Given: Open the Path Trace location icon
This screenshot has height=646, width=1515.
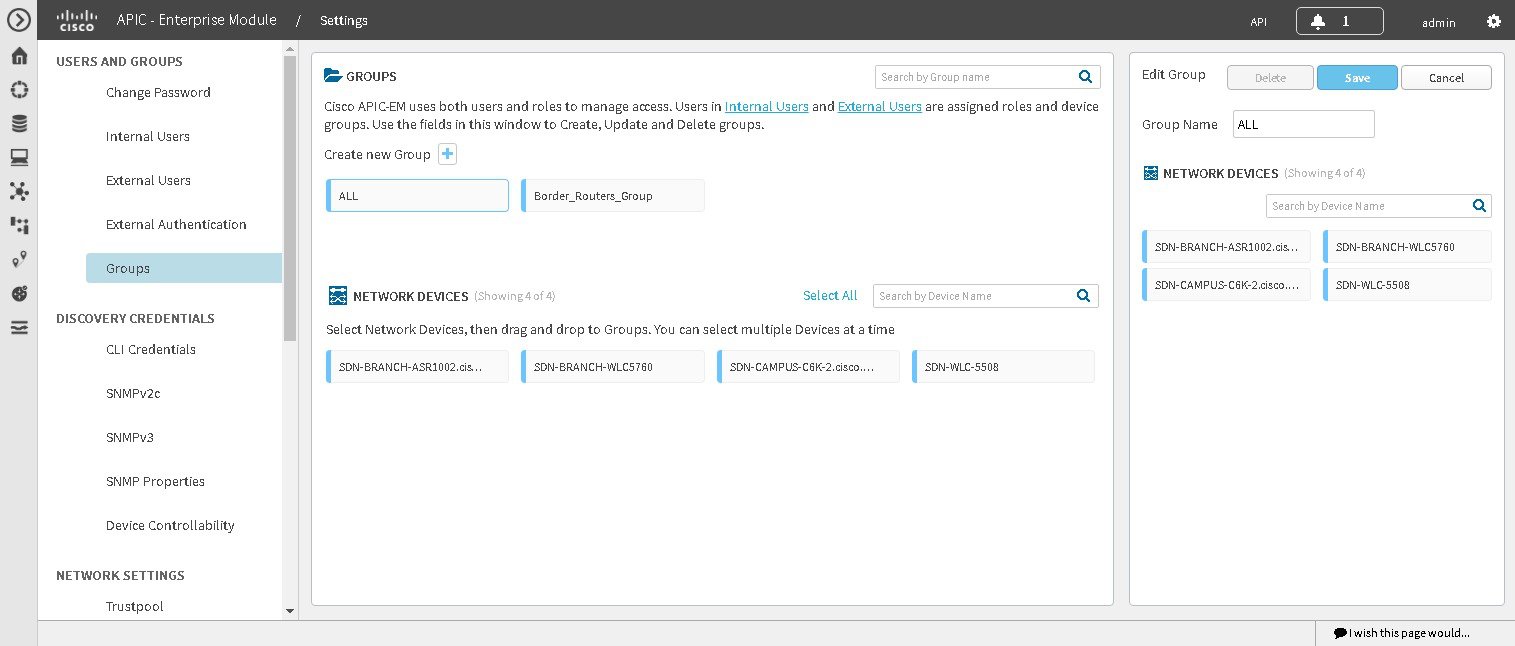Looking at the screenshot, I should [19, 259].
